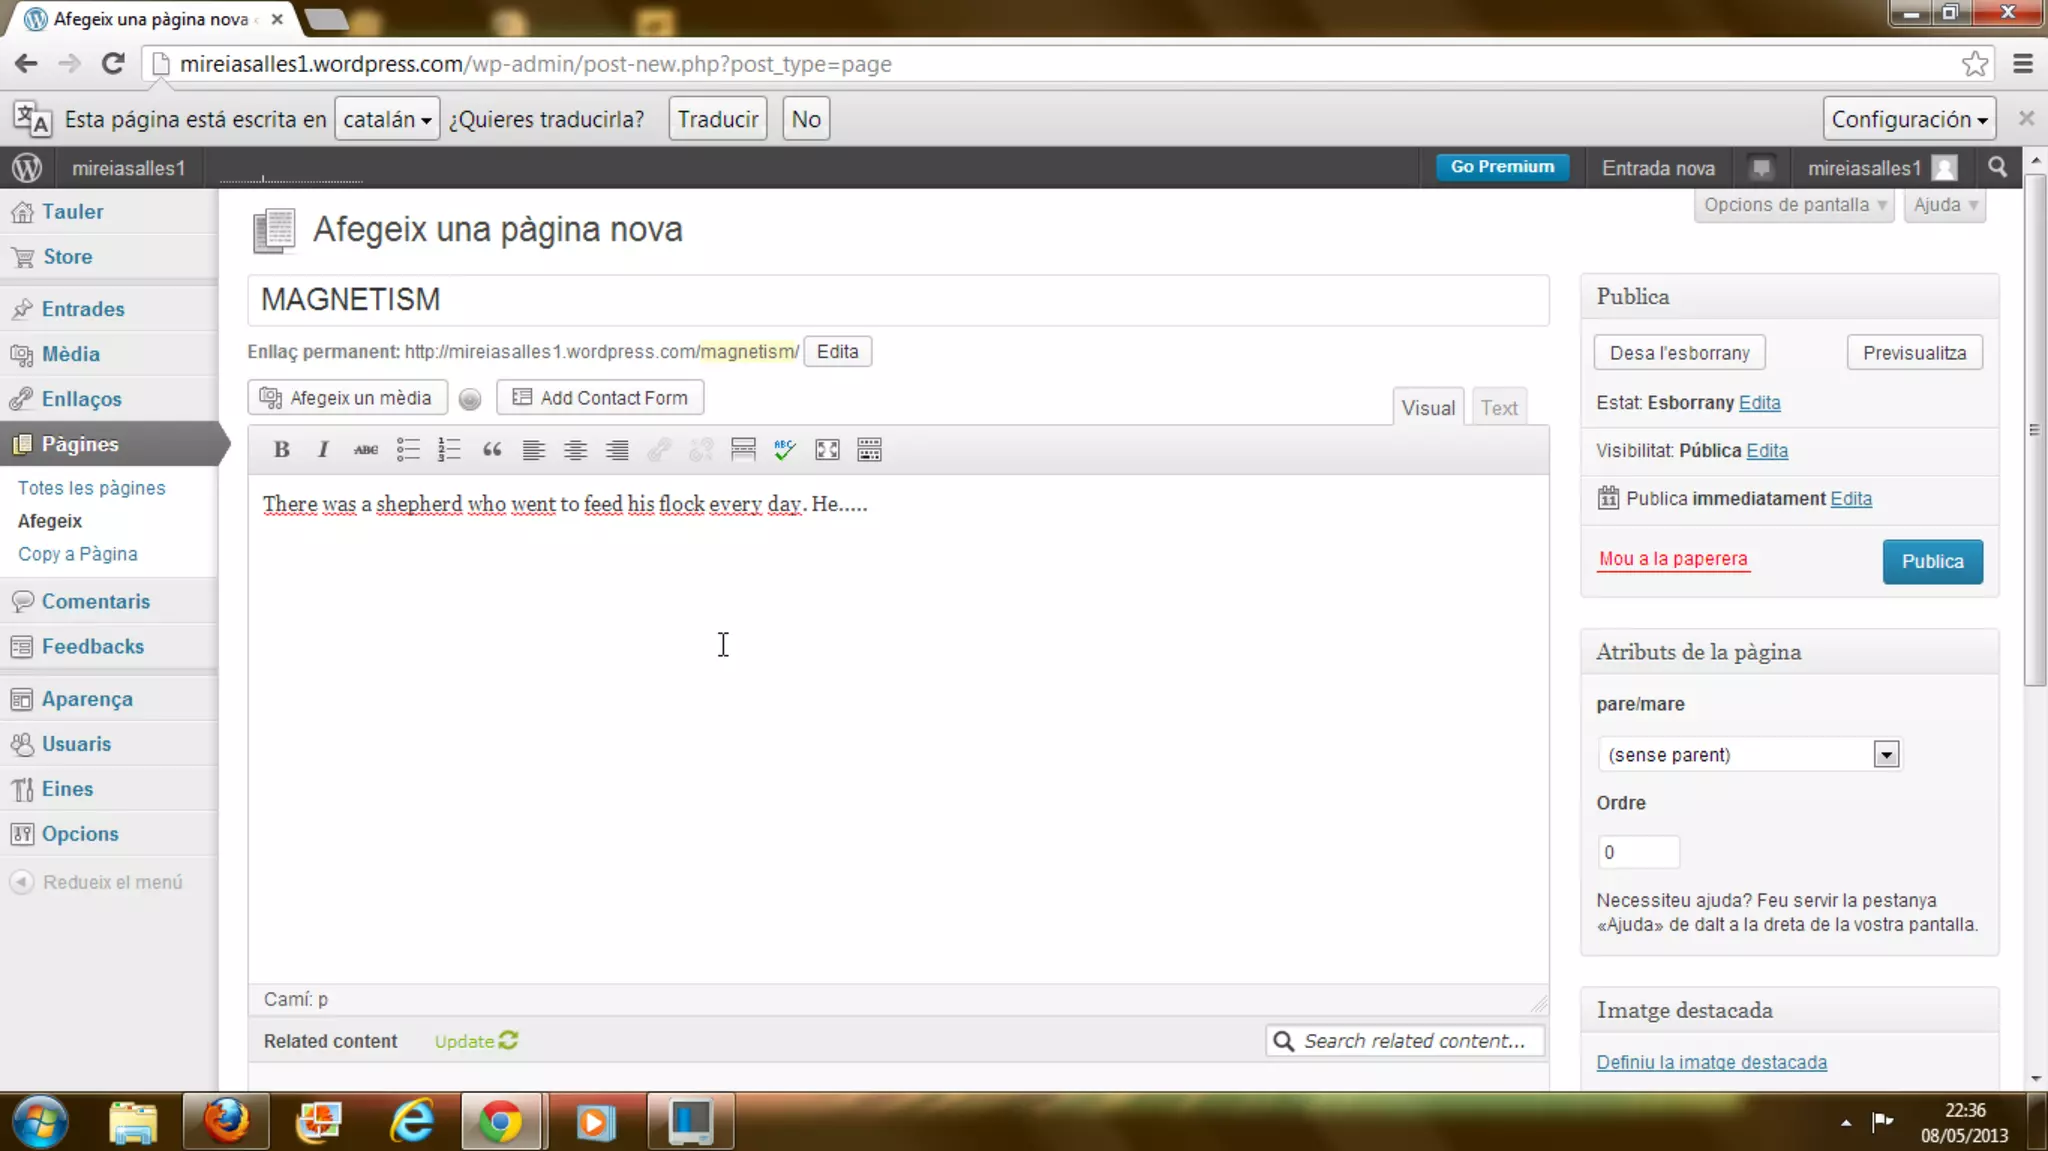Click the Go Premium button
The width and height of the screenshot is (2048, 1151).
pos(1502,167)
